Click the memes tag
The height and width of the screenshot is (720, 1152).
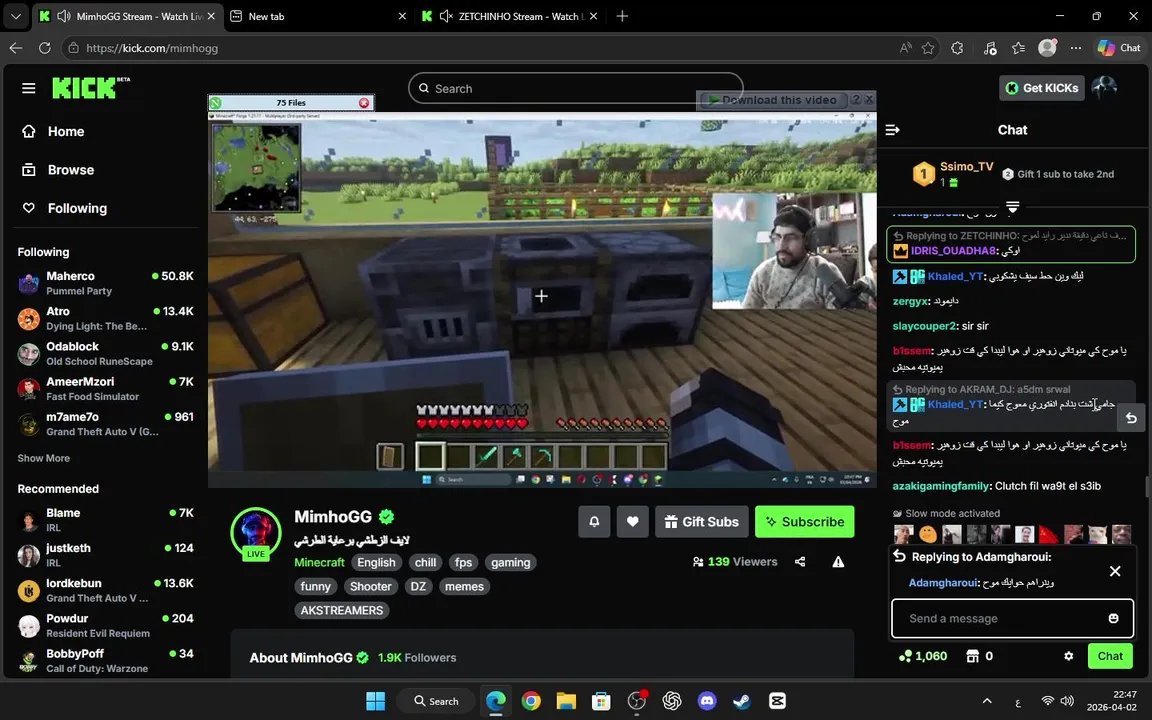[464, 586]
